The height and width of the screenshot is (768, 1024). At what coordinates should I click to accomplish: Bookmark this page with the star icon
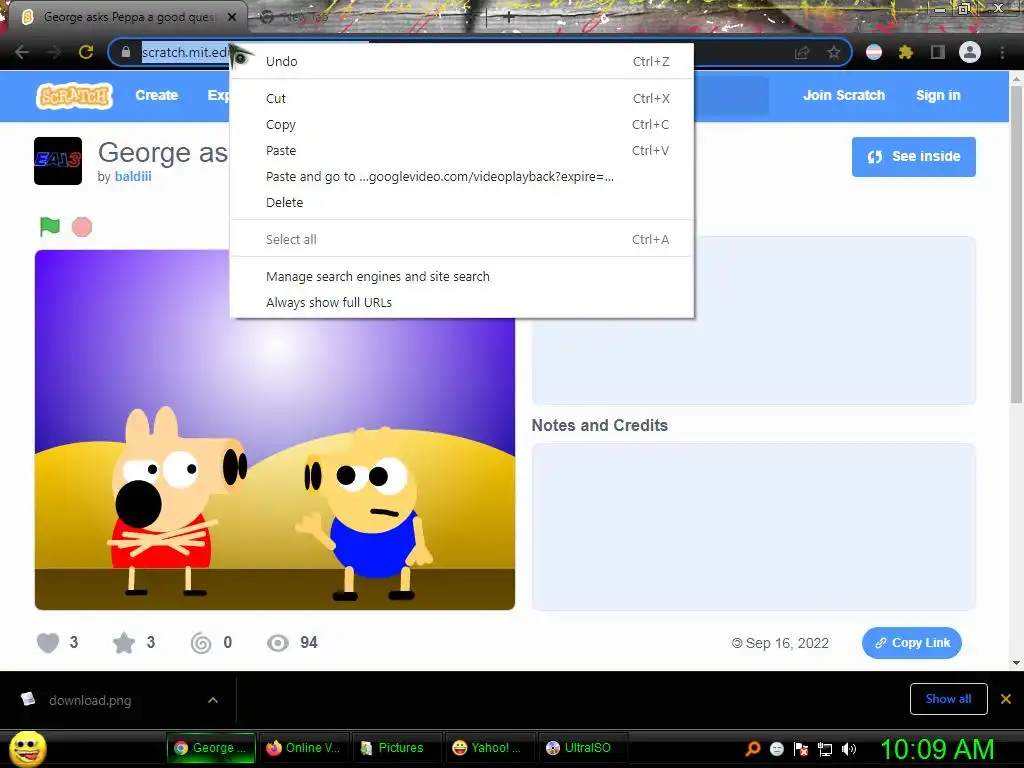pyautogui.click(x=833, y=52)
